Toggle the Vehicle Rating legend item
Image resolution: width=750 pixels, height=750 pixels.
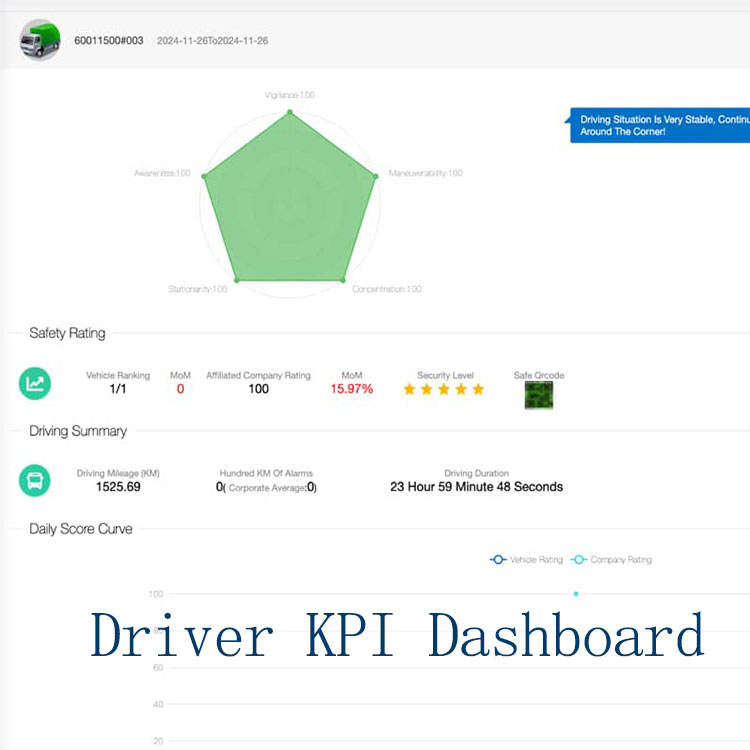526,559
